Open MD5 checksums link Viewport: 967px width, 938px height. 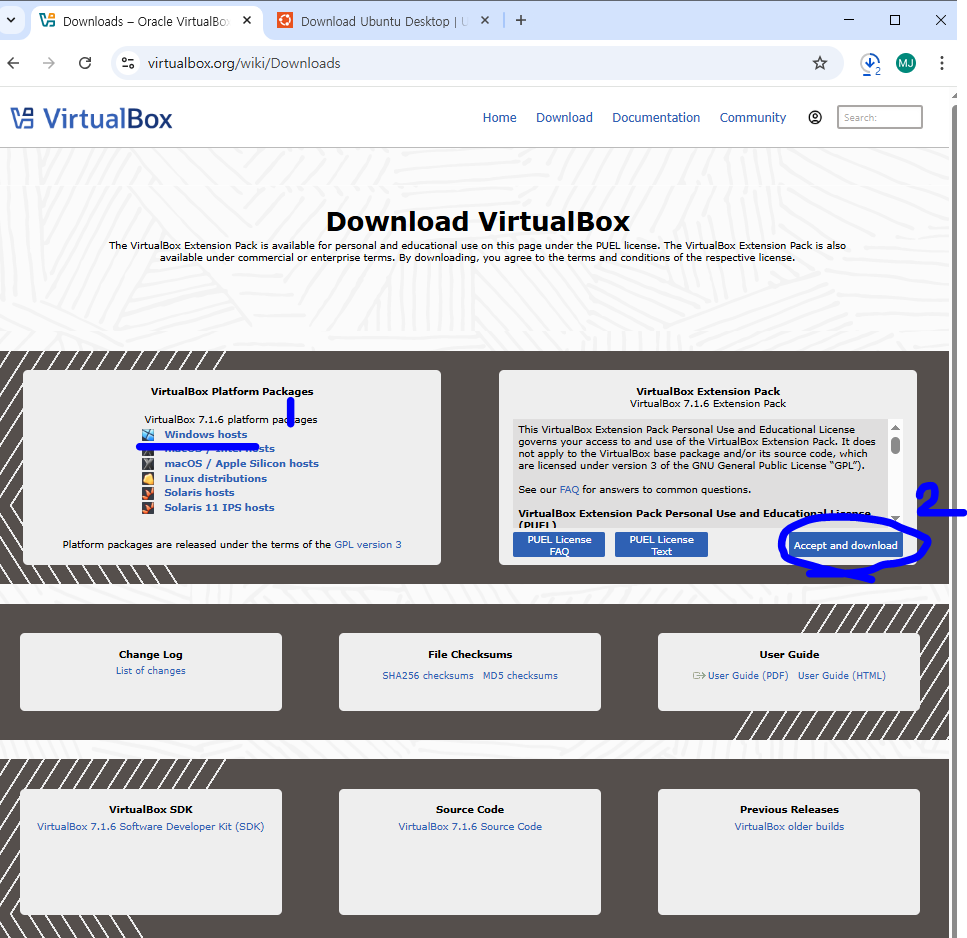(x=520, y=675)
